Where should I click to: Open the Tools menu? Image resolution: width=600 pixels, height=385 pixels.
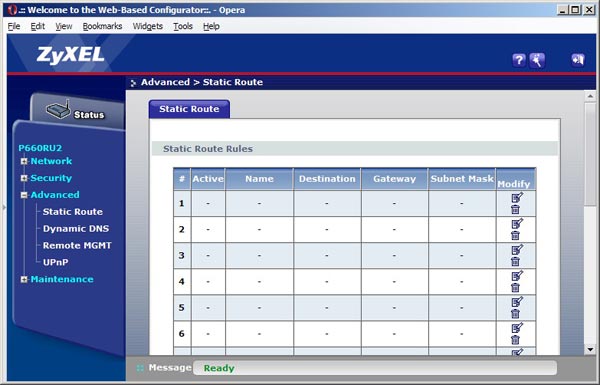(x=183, y=26)
